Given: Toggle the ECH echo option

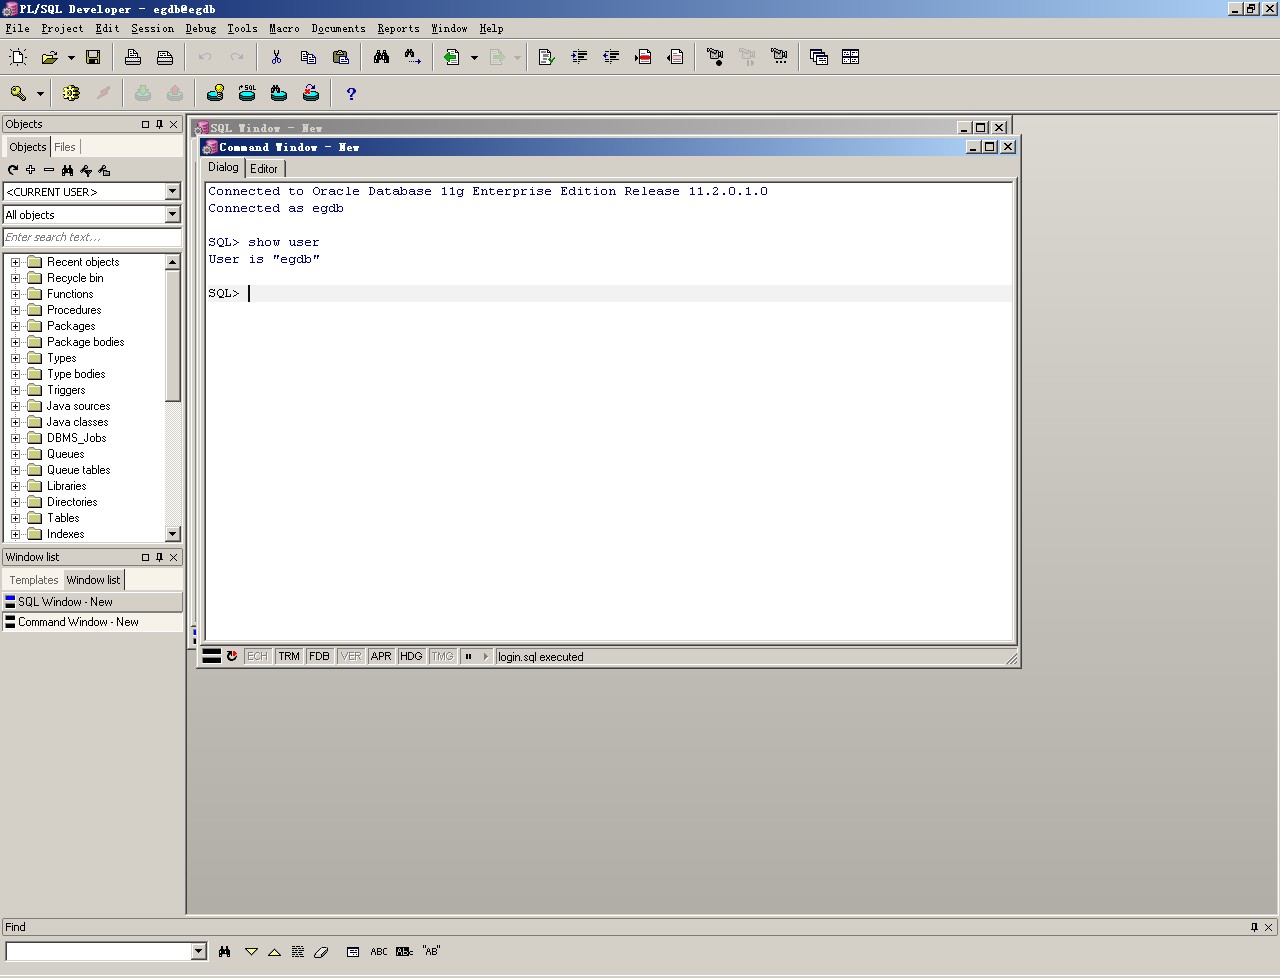Looking at the screenshot, I should point(257,656).
